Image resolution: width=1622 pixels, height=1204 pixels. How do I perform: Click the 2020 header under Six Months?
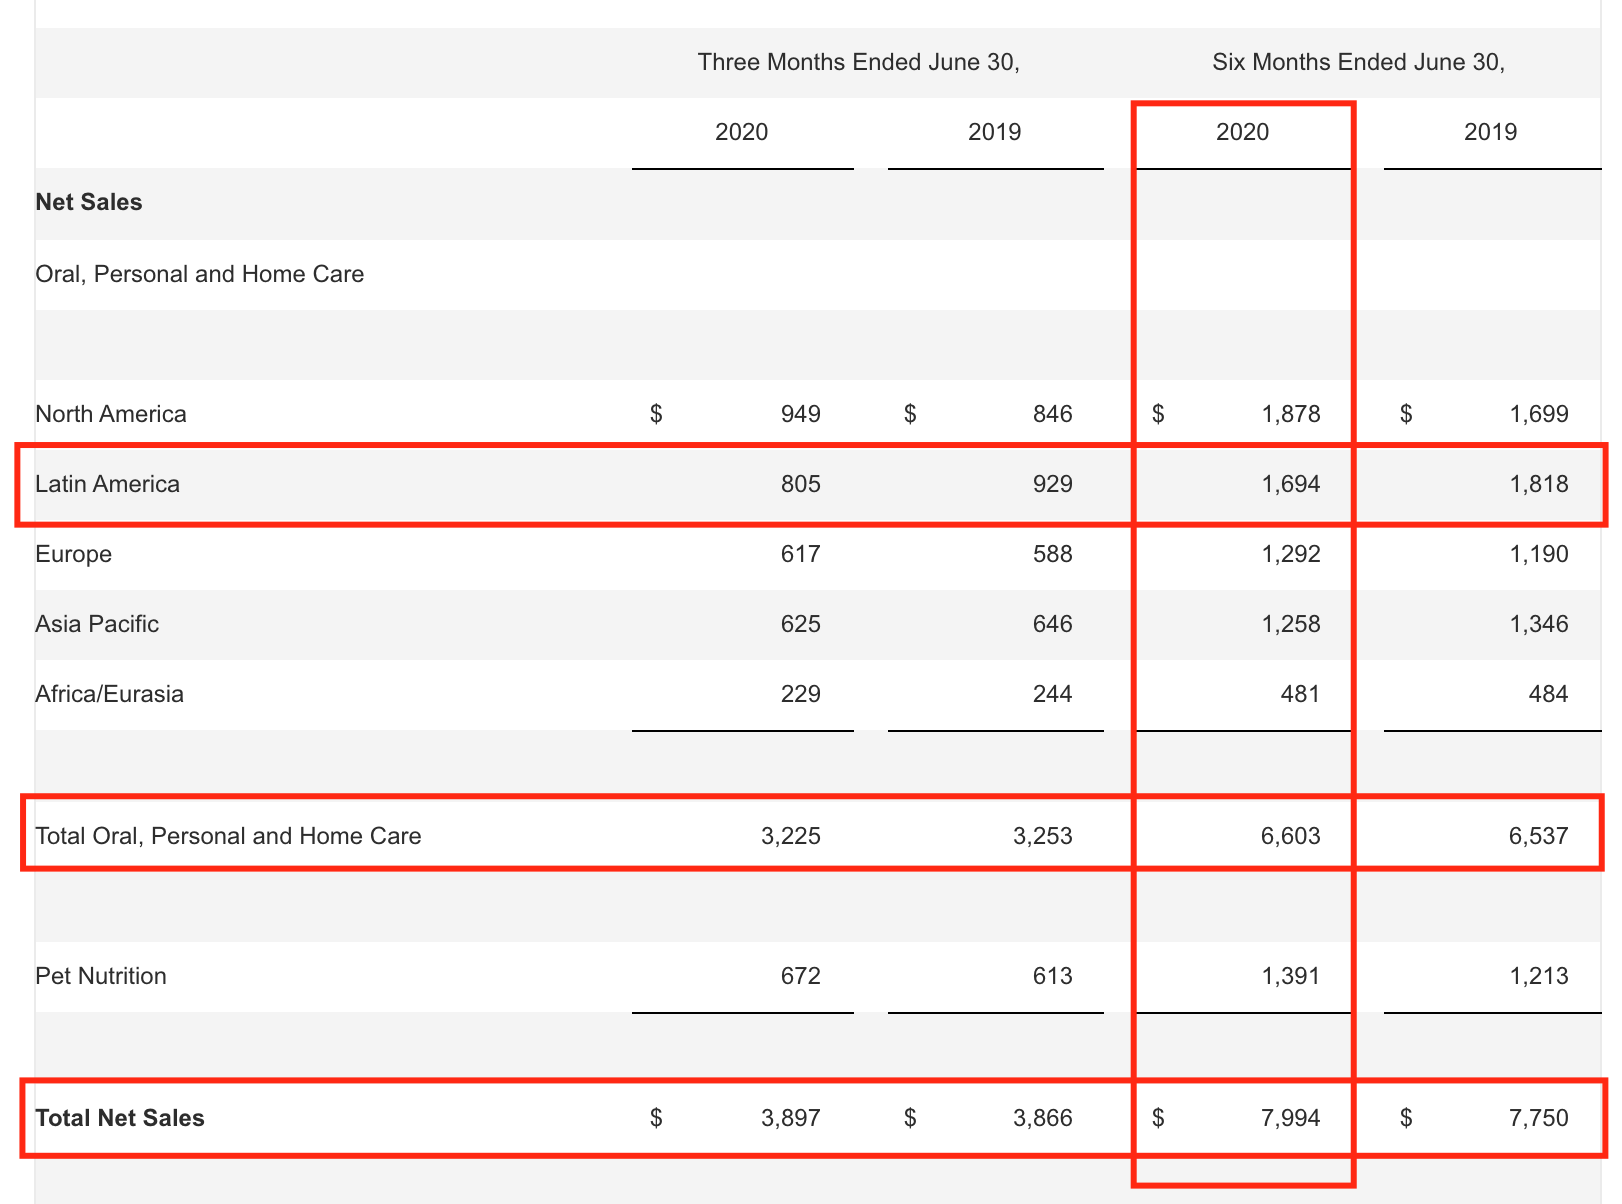(x=1242, y=132)
